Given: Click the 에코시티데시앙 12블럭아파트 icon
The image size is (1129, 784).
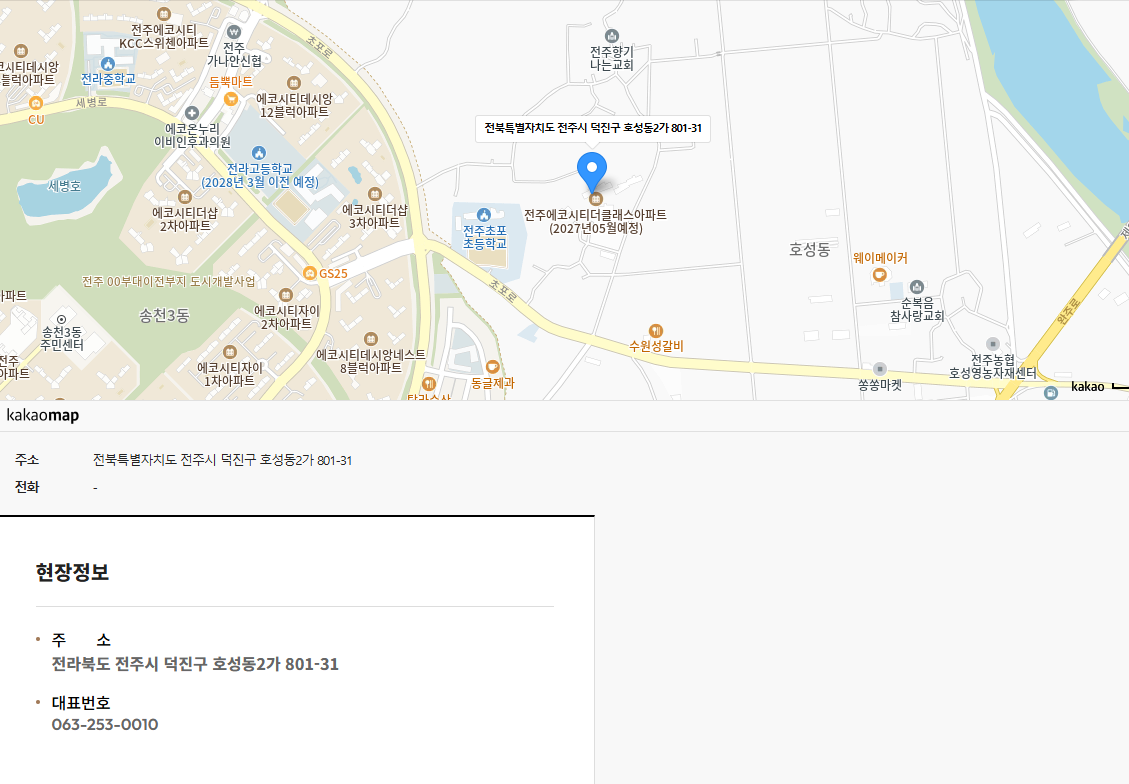Looking at the screenshot, I should pos(294,83).
